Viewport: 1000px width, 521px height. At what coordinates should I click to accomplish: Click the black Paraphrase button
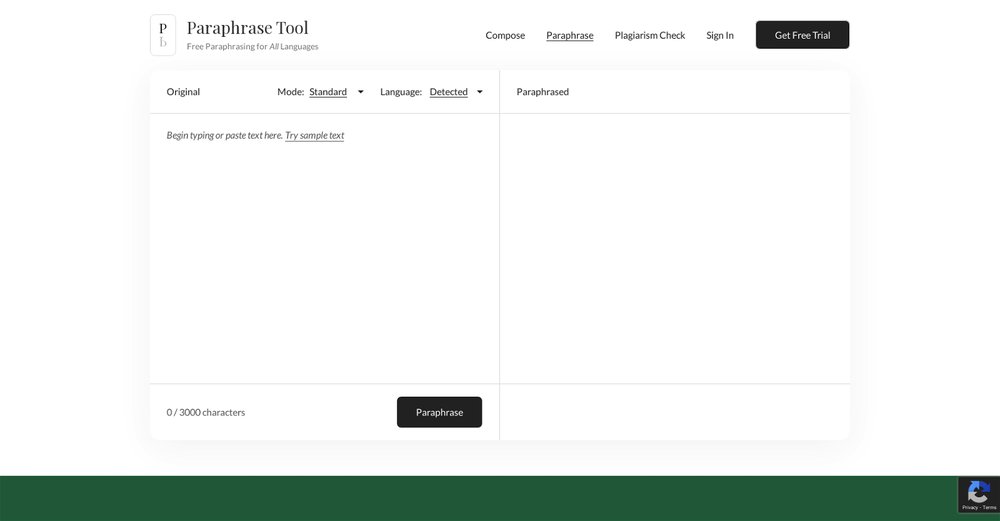(439, 412)
